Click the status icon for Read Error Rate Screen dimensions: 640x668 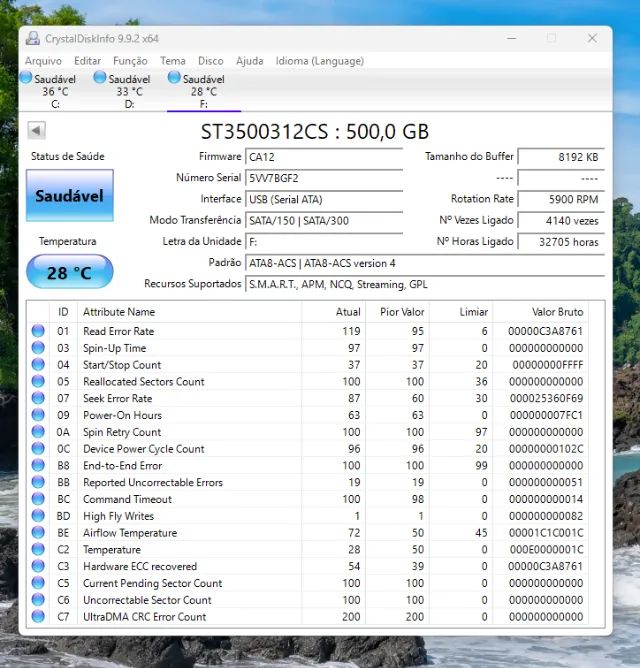[38, 331]
